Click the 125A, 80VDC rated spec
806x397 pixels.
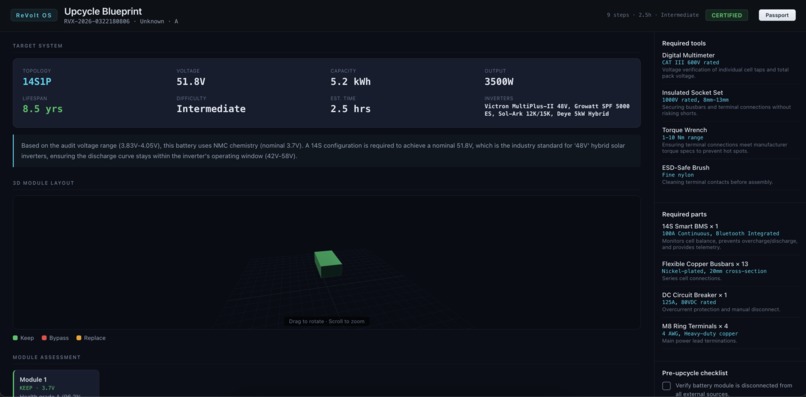coord(689,302)
